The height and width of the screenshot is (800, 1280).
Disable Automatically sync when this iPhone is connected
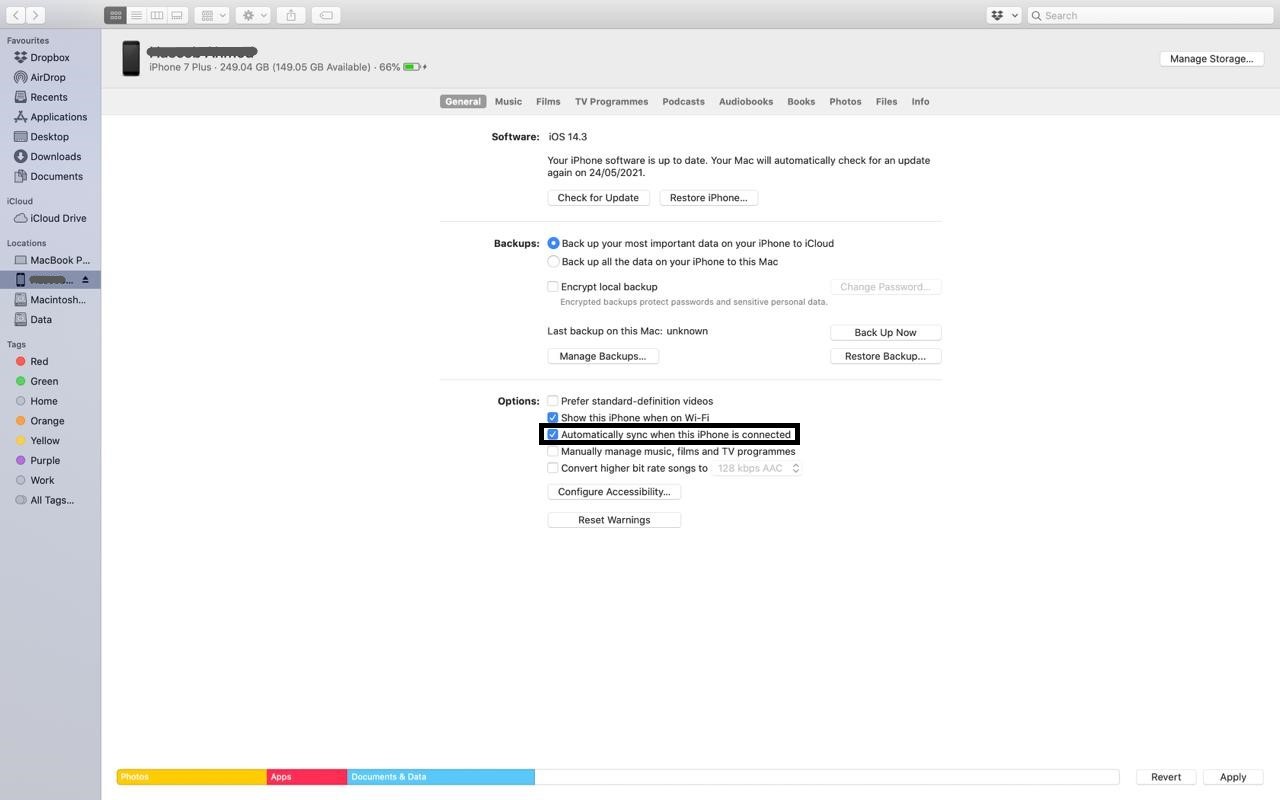pos(553,434)
